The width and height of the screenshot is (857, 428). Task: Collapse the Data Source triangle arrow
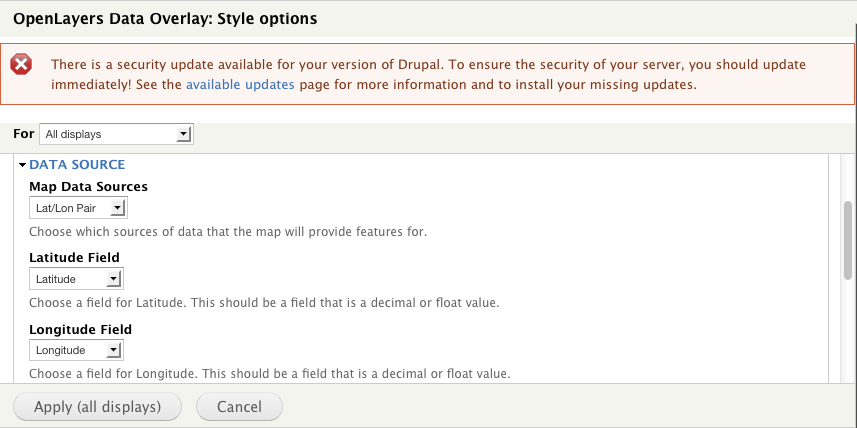point(22,164)
